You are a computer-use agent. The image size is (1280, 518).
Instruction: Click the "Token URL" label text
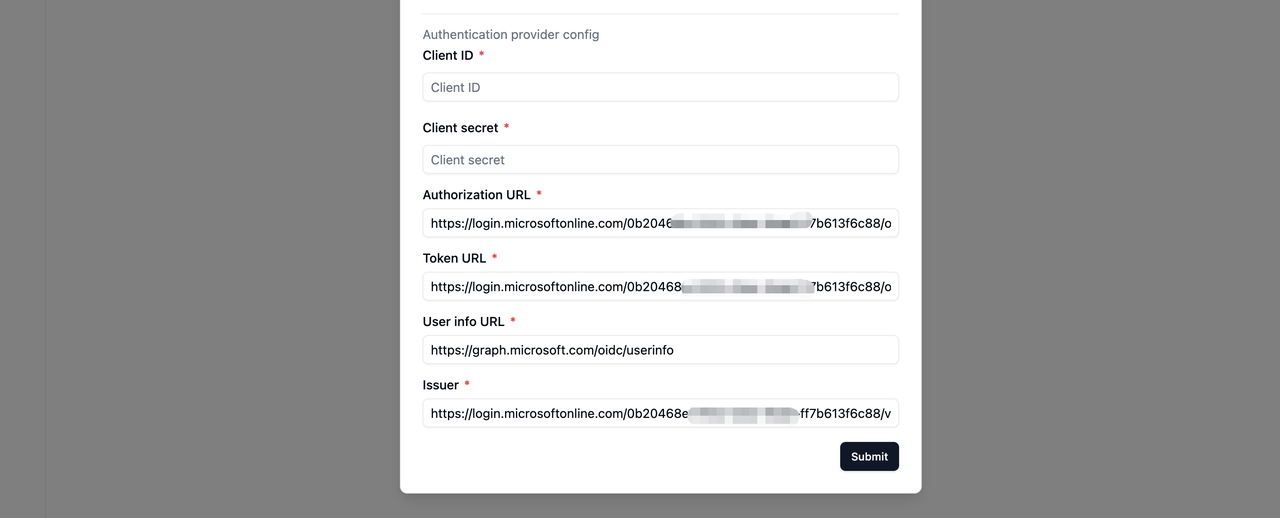point(454,258)
